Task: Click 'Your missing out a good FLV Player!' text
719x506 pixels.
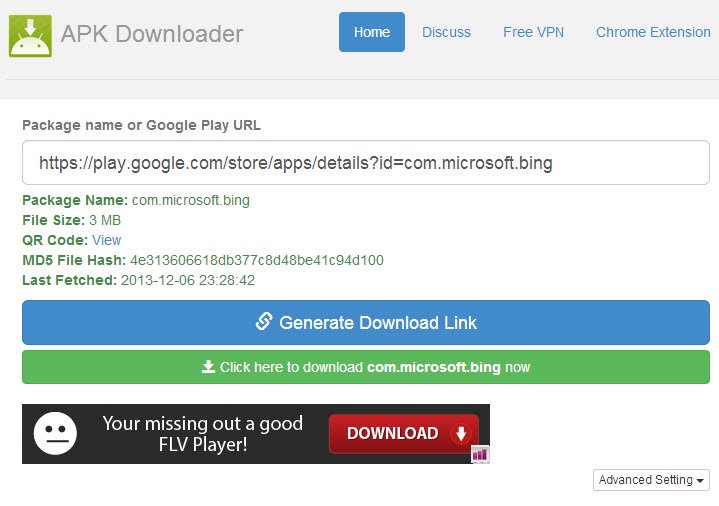Action: click(203, 434)
